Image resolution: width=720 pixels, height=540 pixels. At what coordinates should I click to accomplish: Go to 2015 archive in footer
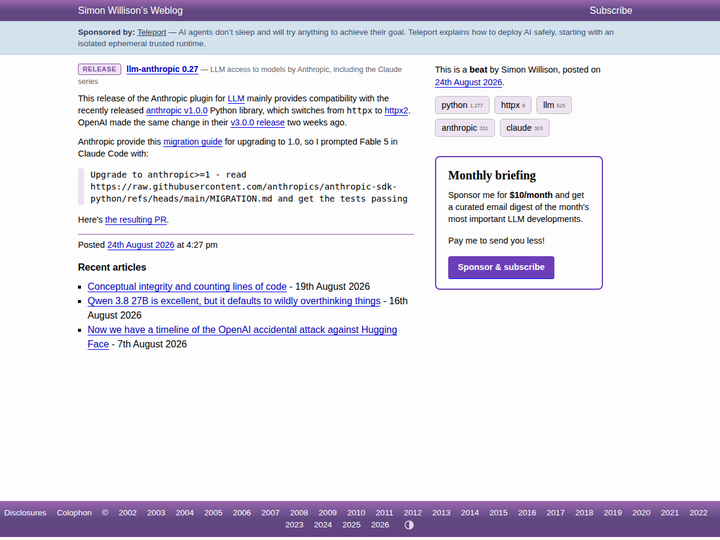click(498, 513)
